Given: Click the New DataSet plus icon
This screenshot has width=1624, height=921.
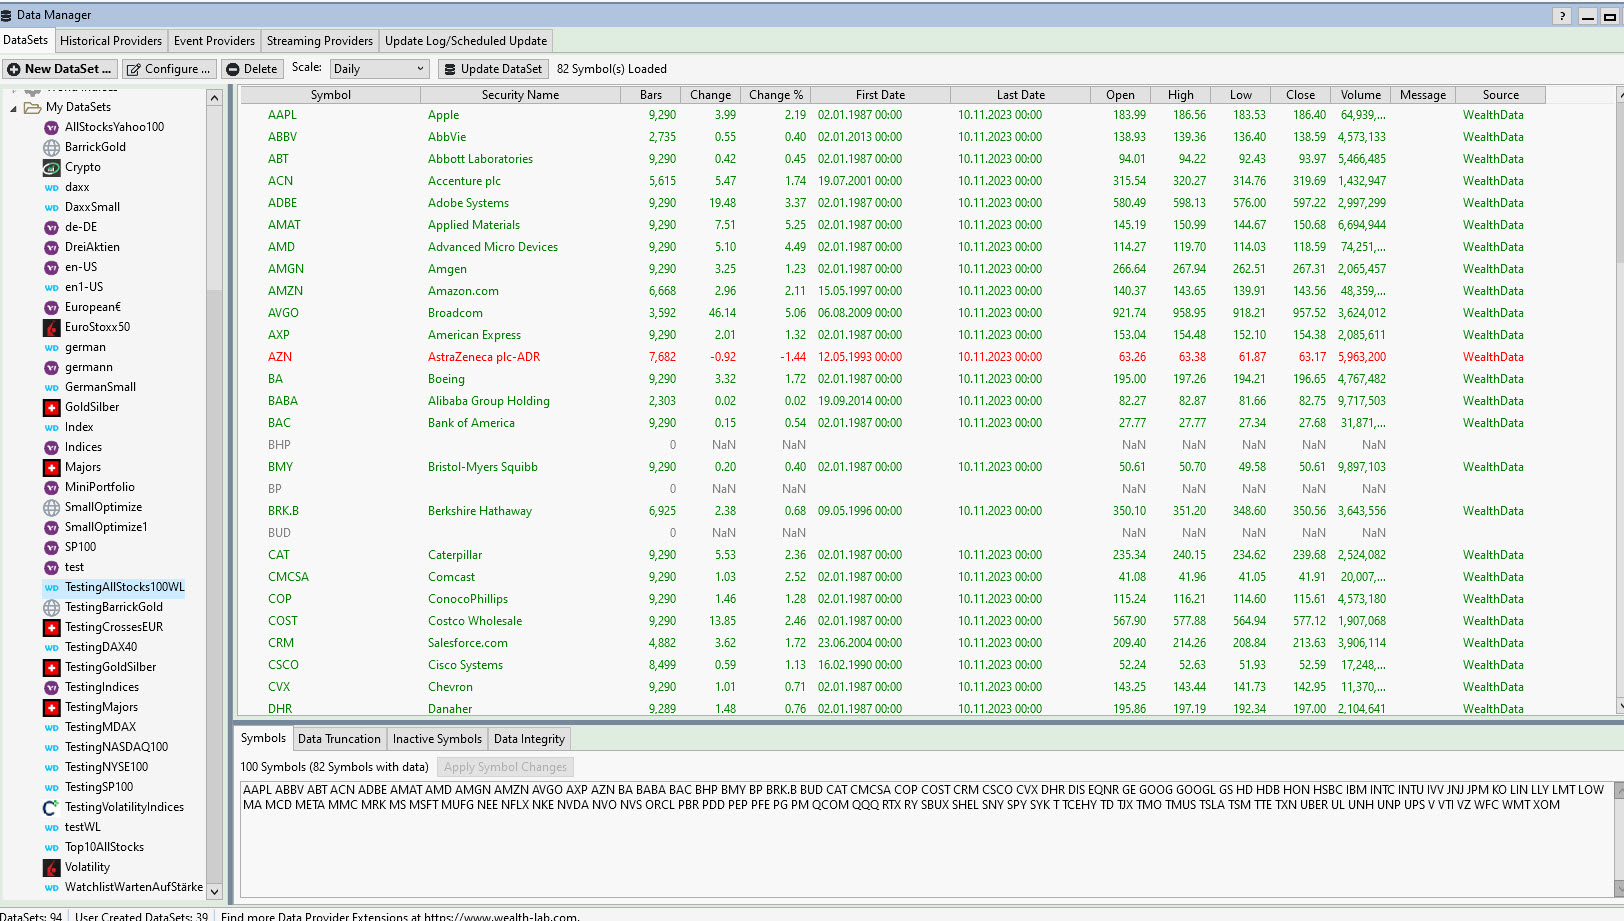Looking at the screenshot, I should [14, 69].
